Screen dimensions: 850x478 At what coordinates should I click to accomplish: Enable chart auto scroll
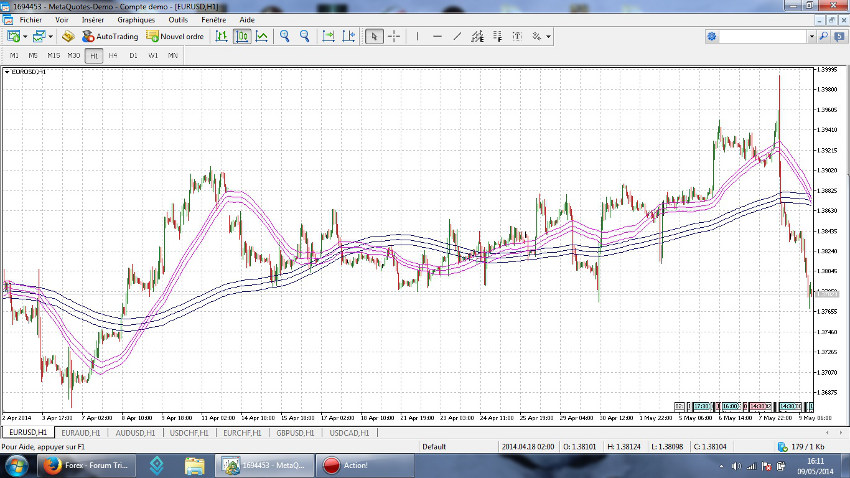coord(329,36)
